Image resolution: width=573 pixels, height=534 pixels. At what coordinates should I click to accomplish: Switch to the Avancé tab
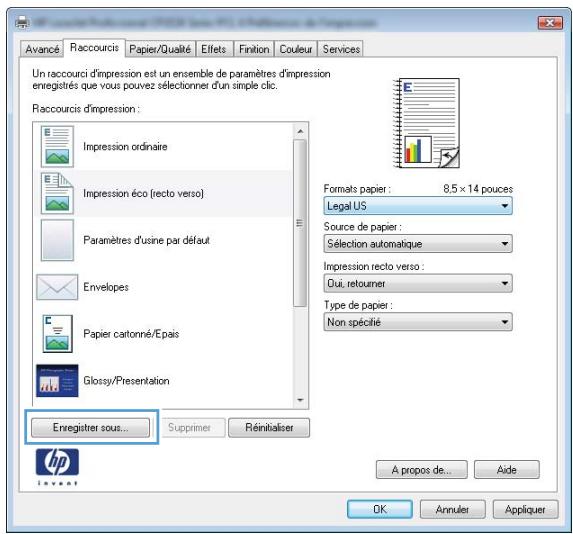(x=42, y=49)
